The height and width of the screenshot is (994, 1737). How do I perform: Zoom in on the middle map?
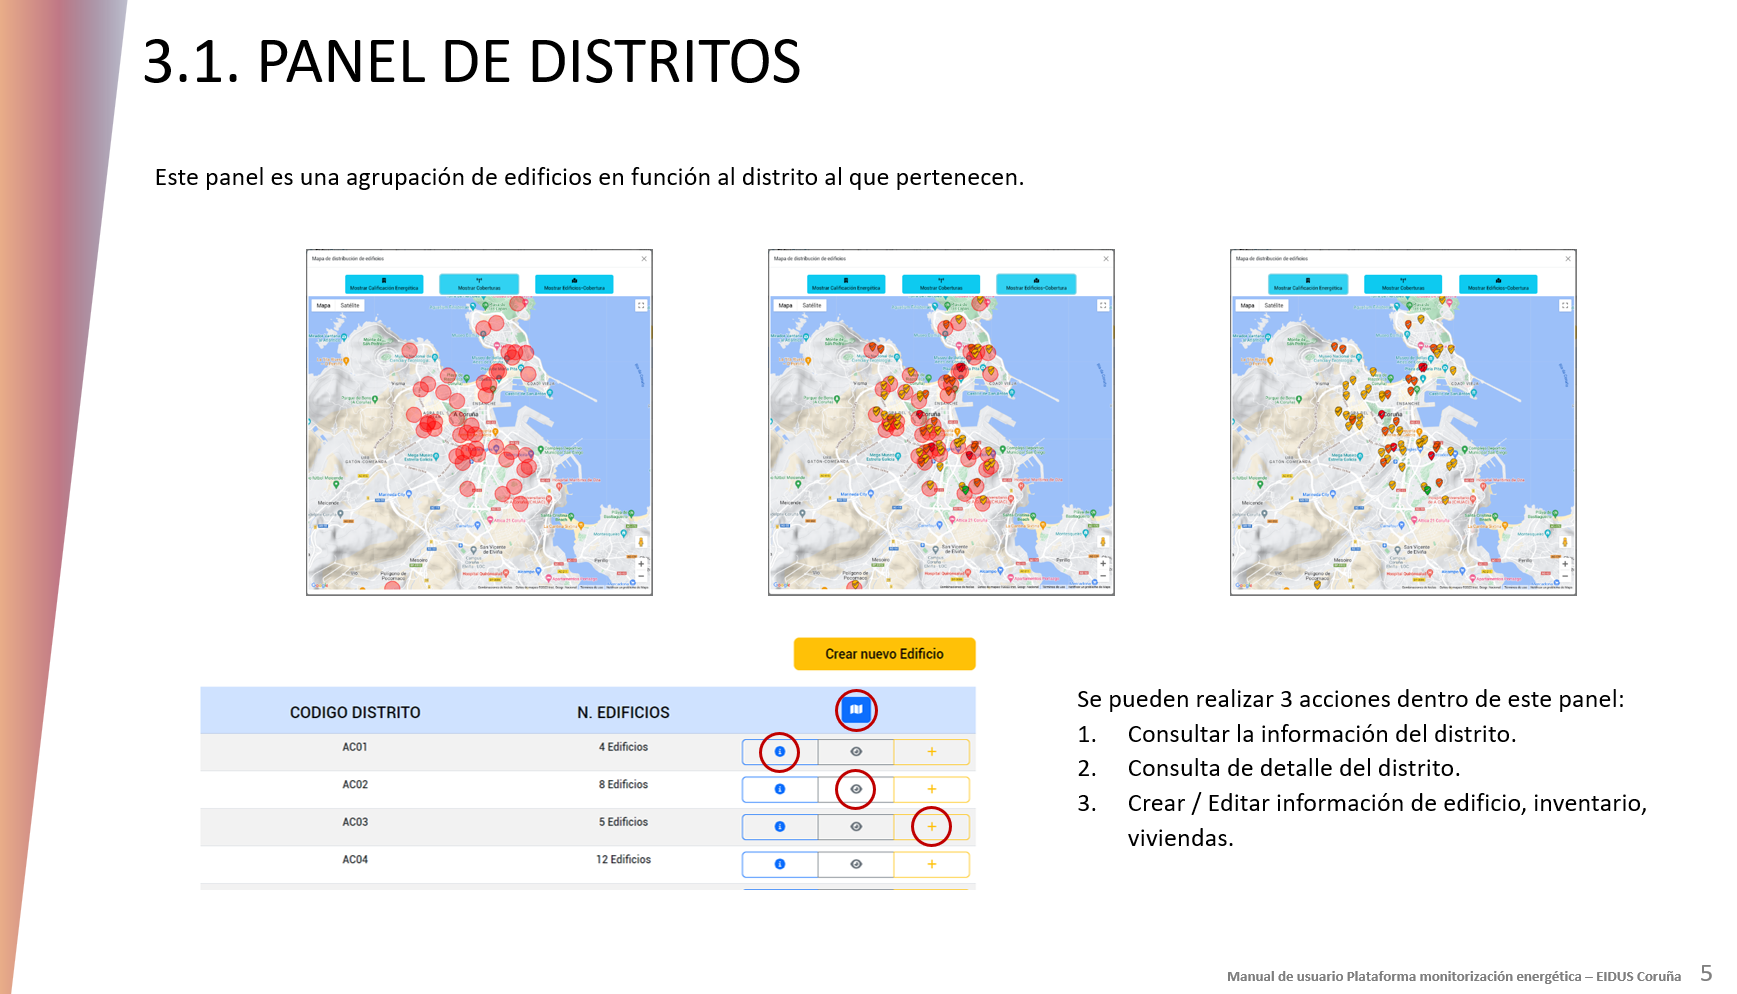coord(1103,564)
